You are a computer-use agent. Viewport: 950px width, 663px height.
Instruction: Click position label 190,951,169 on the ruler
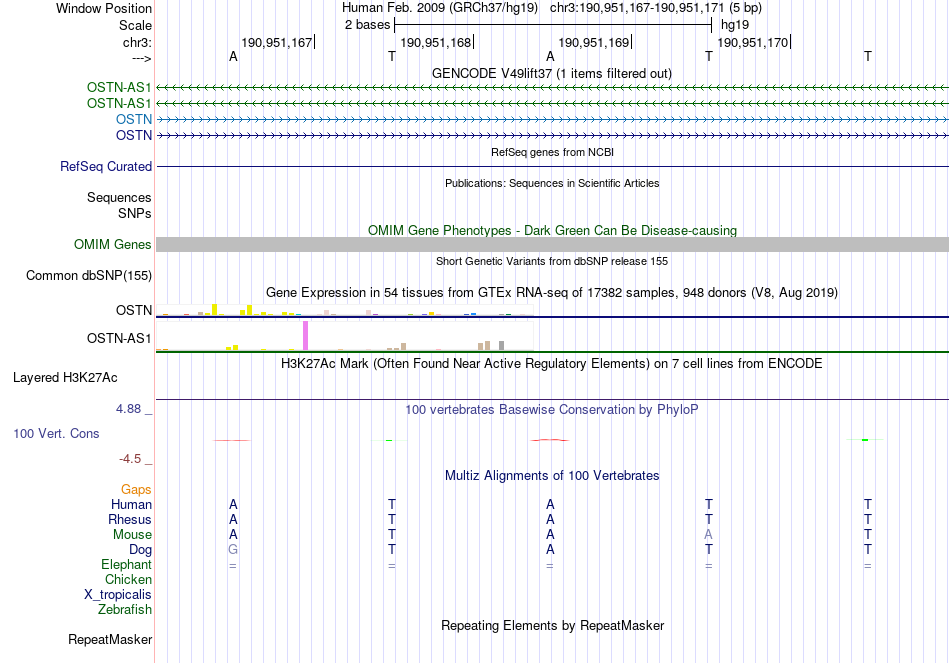593,42
